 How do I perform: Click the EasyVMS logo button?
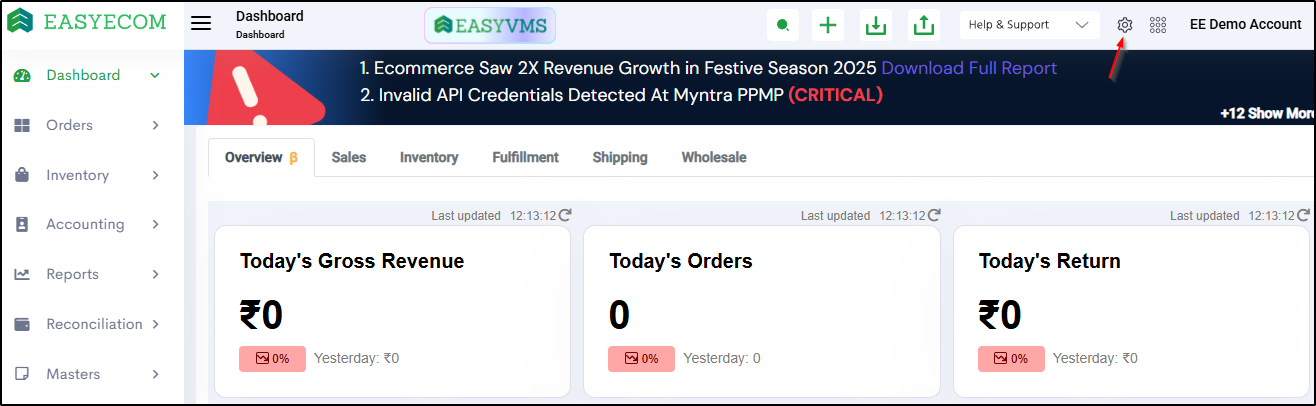point(490,26)
